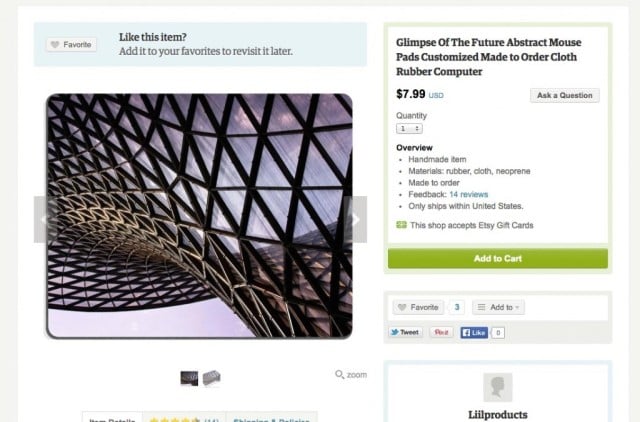The width and height of the screenshot is (640, 422).
Task: Expand the Add to list menu
Action: point(498,307)
